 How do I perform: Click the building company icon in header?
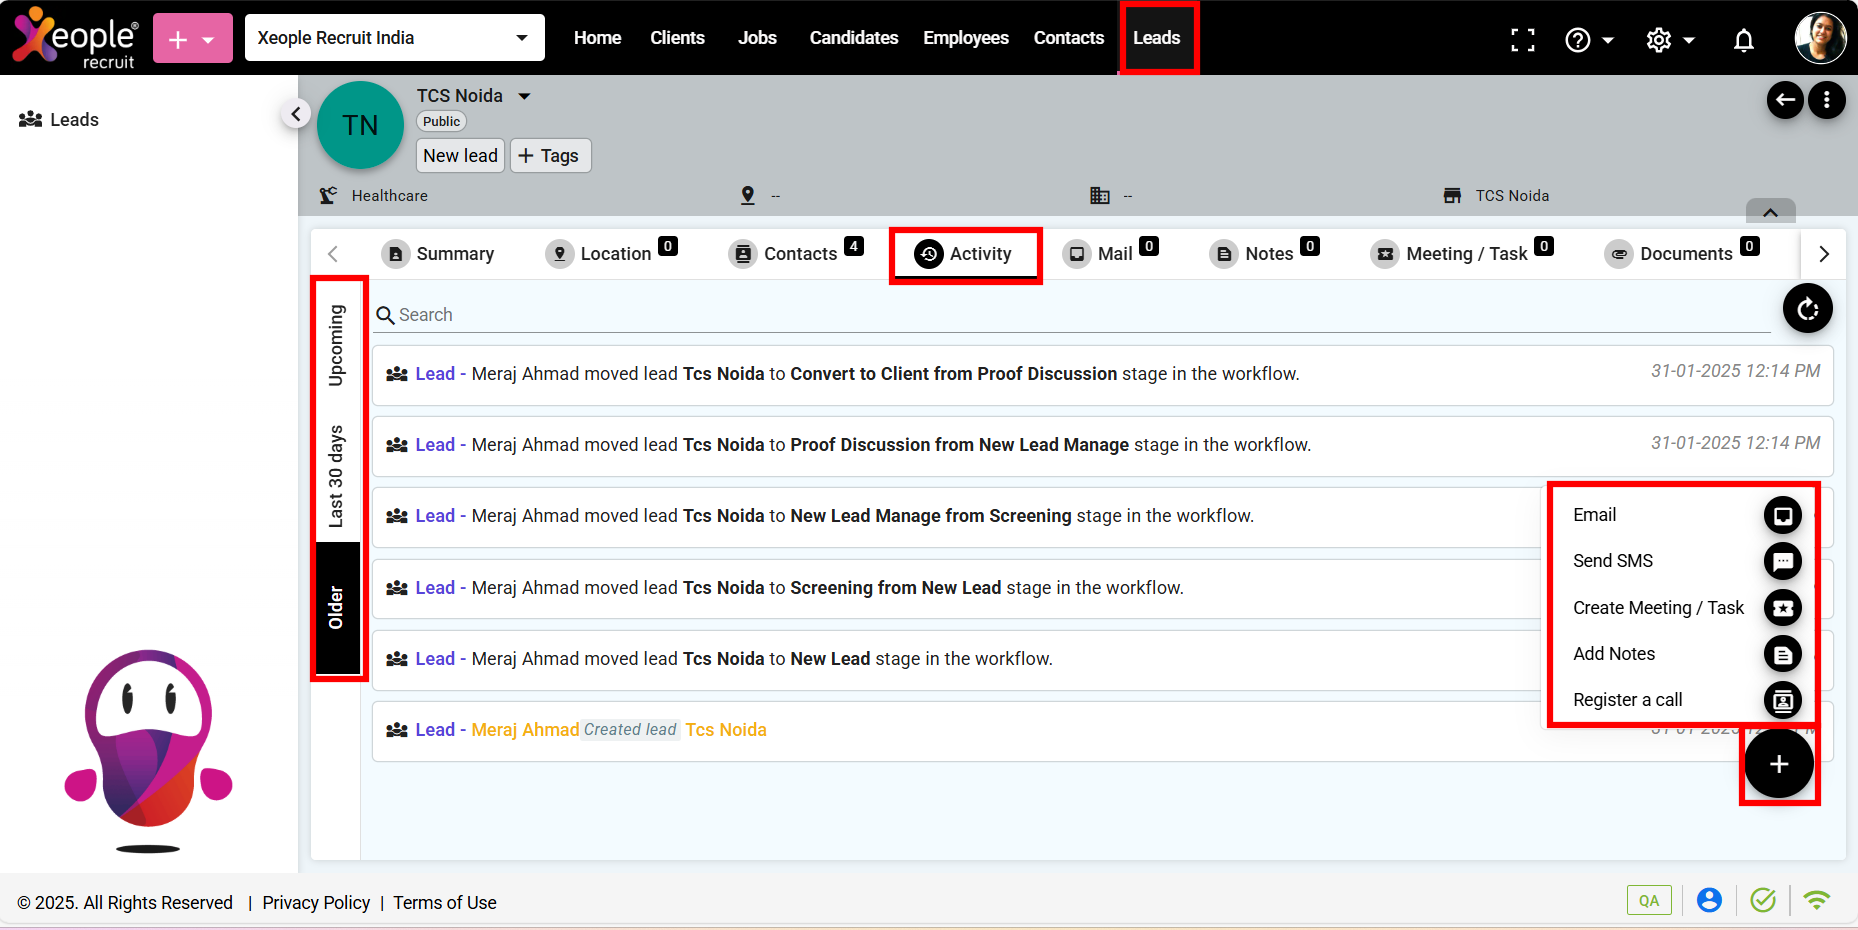point(1100,195)
